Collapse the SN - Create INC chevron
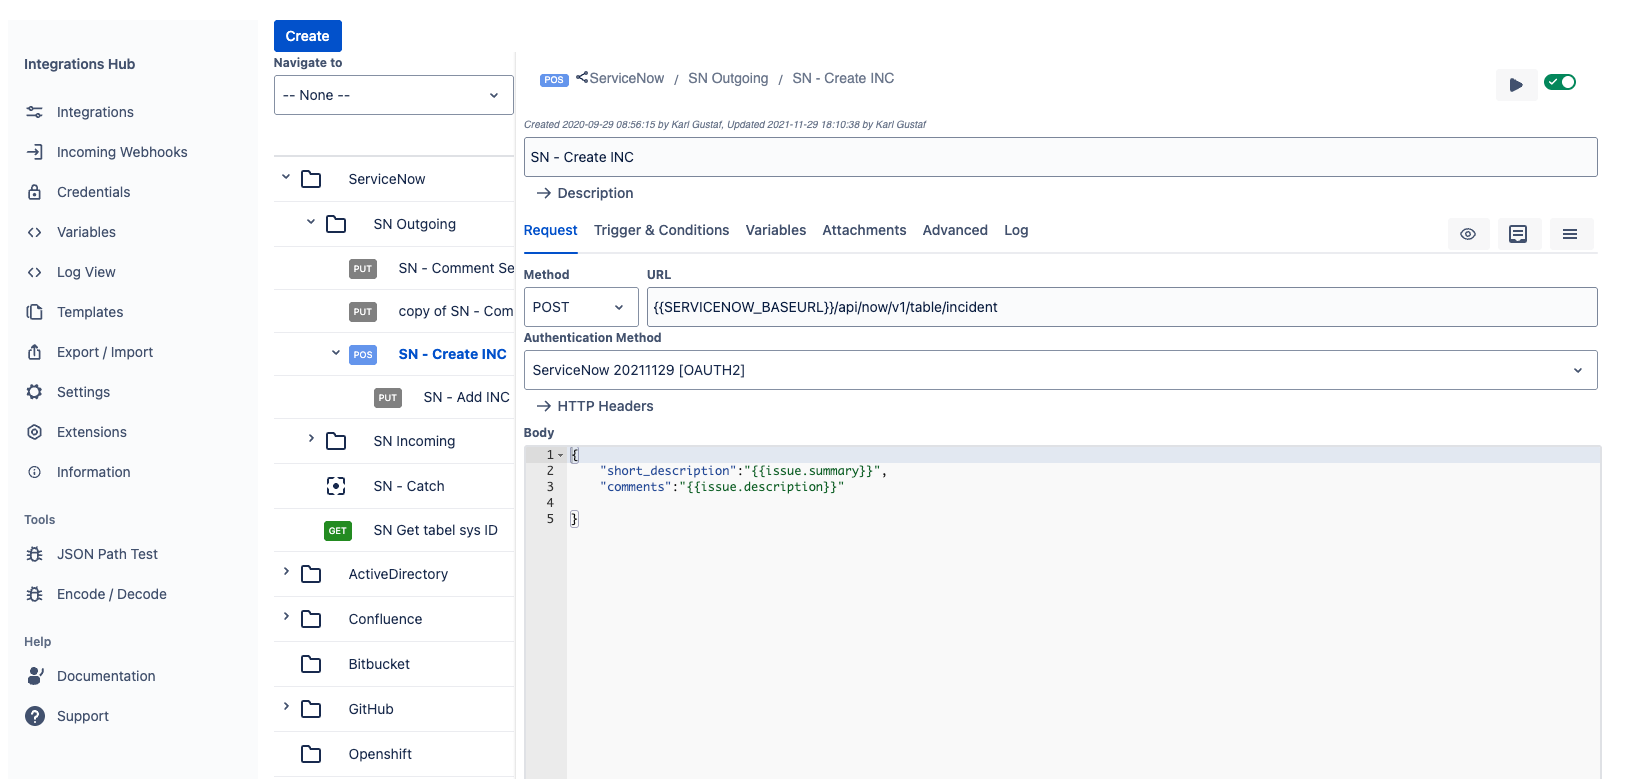Image resolution: width=1627 pixels, height=779 pixels. click(x=336, y=352)
